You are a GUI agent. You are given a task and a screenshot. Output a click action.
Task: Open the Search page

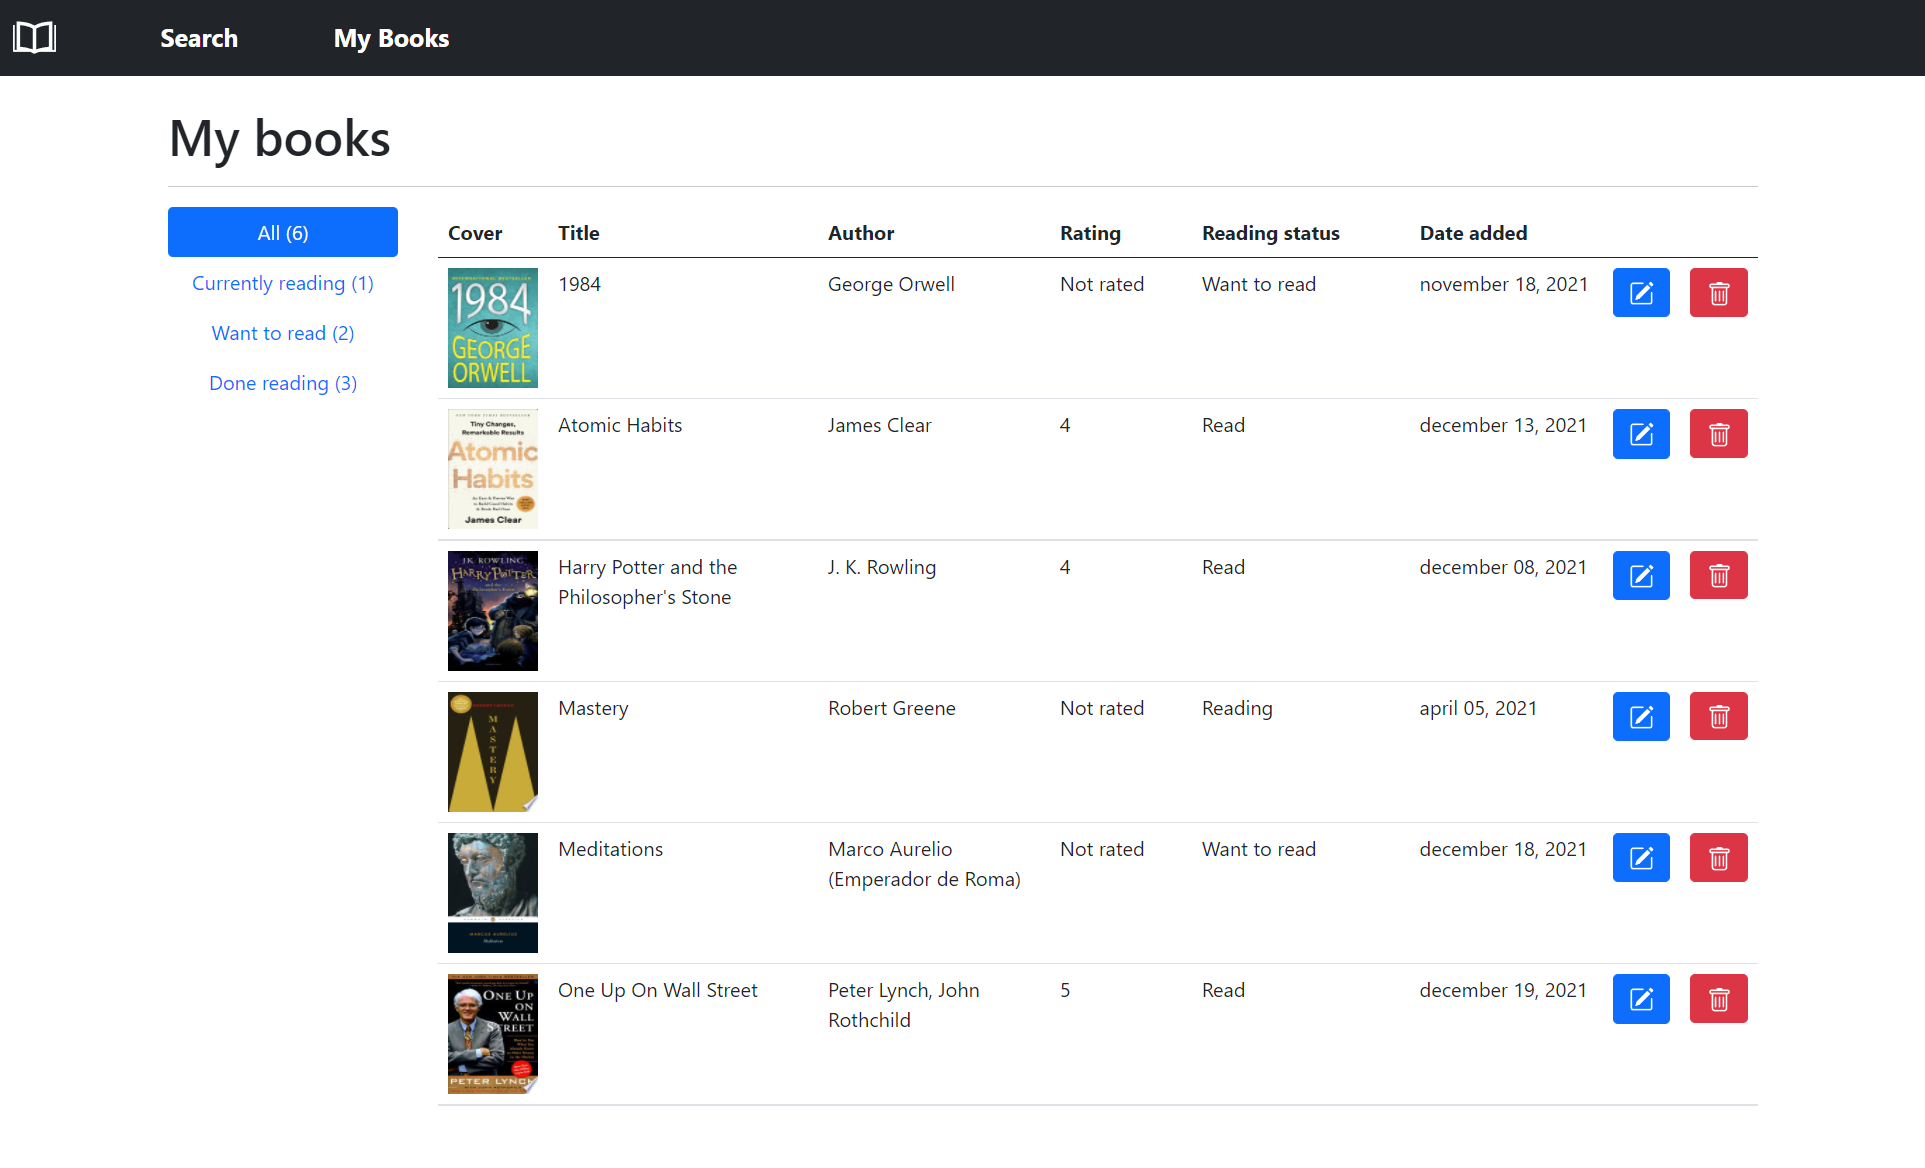[198, 38]
